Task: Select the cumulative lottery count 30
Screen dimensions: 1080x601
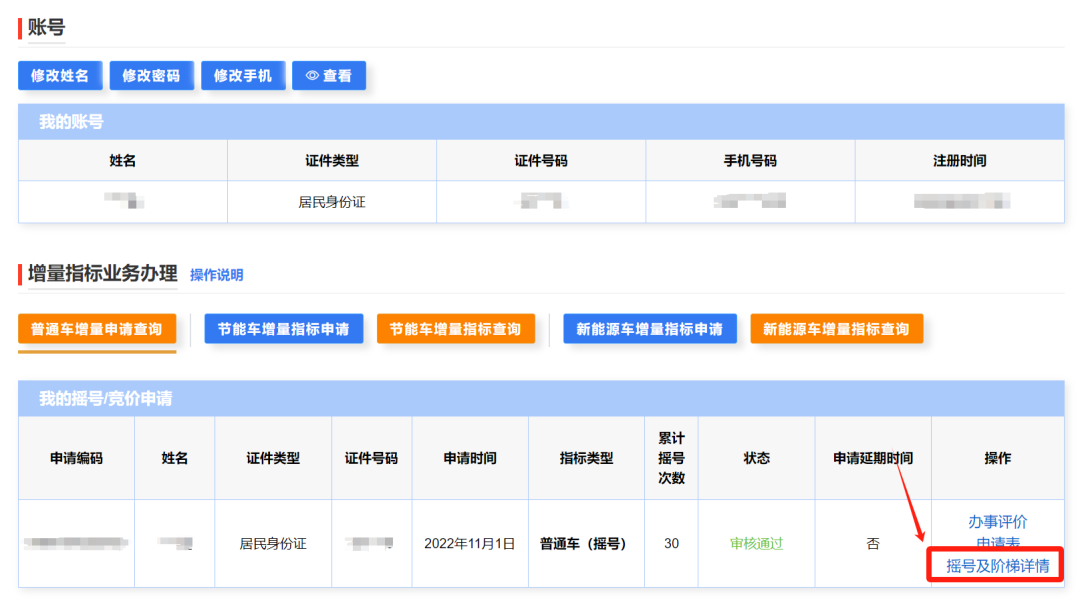Action: pos(672,544)
